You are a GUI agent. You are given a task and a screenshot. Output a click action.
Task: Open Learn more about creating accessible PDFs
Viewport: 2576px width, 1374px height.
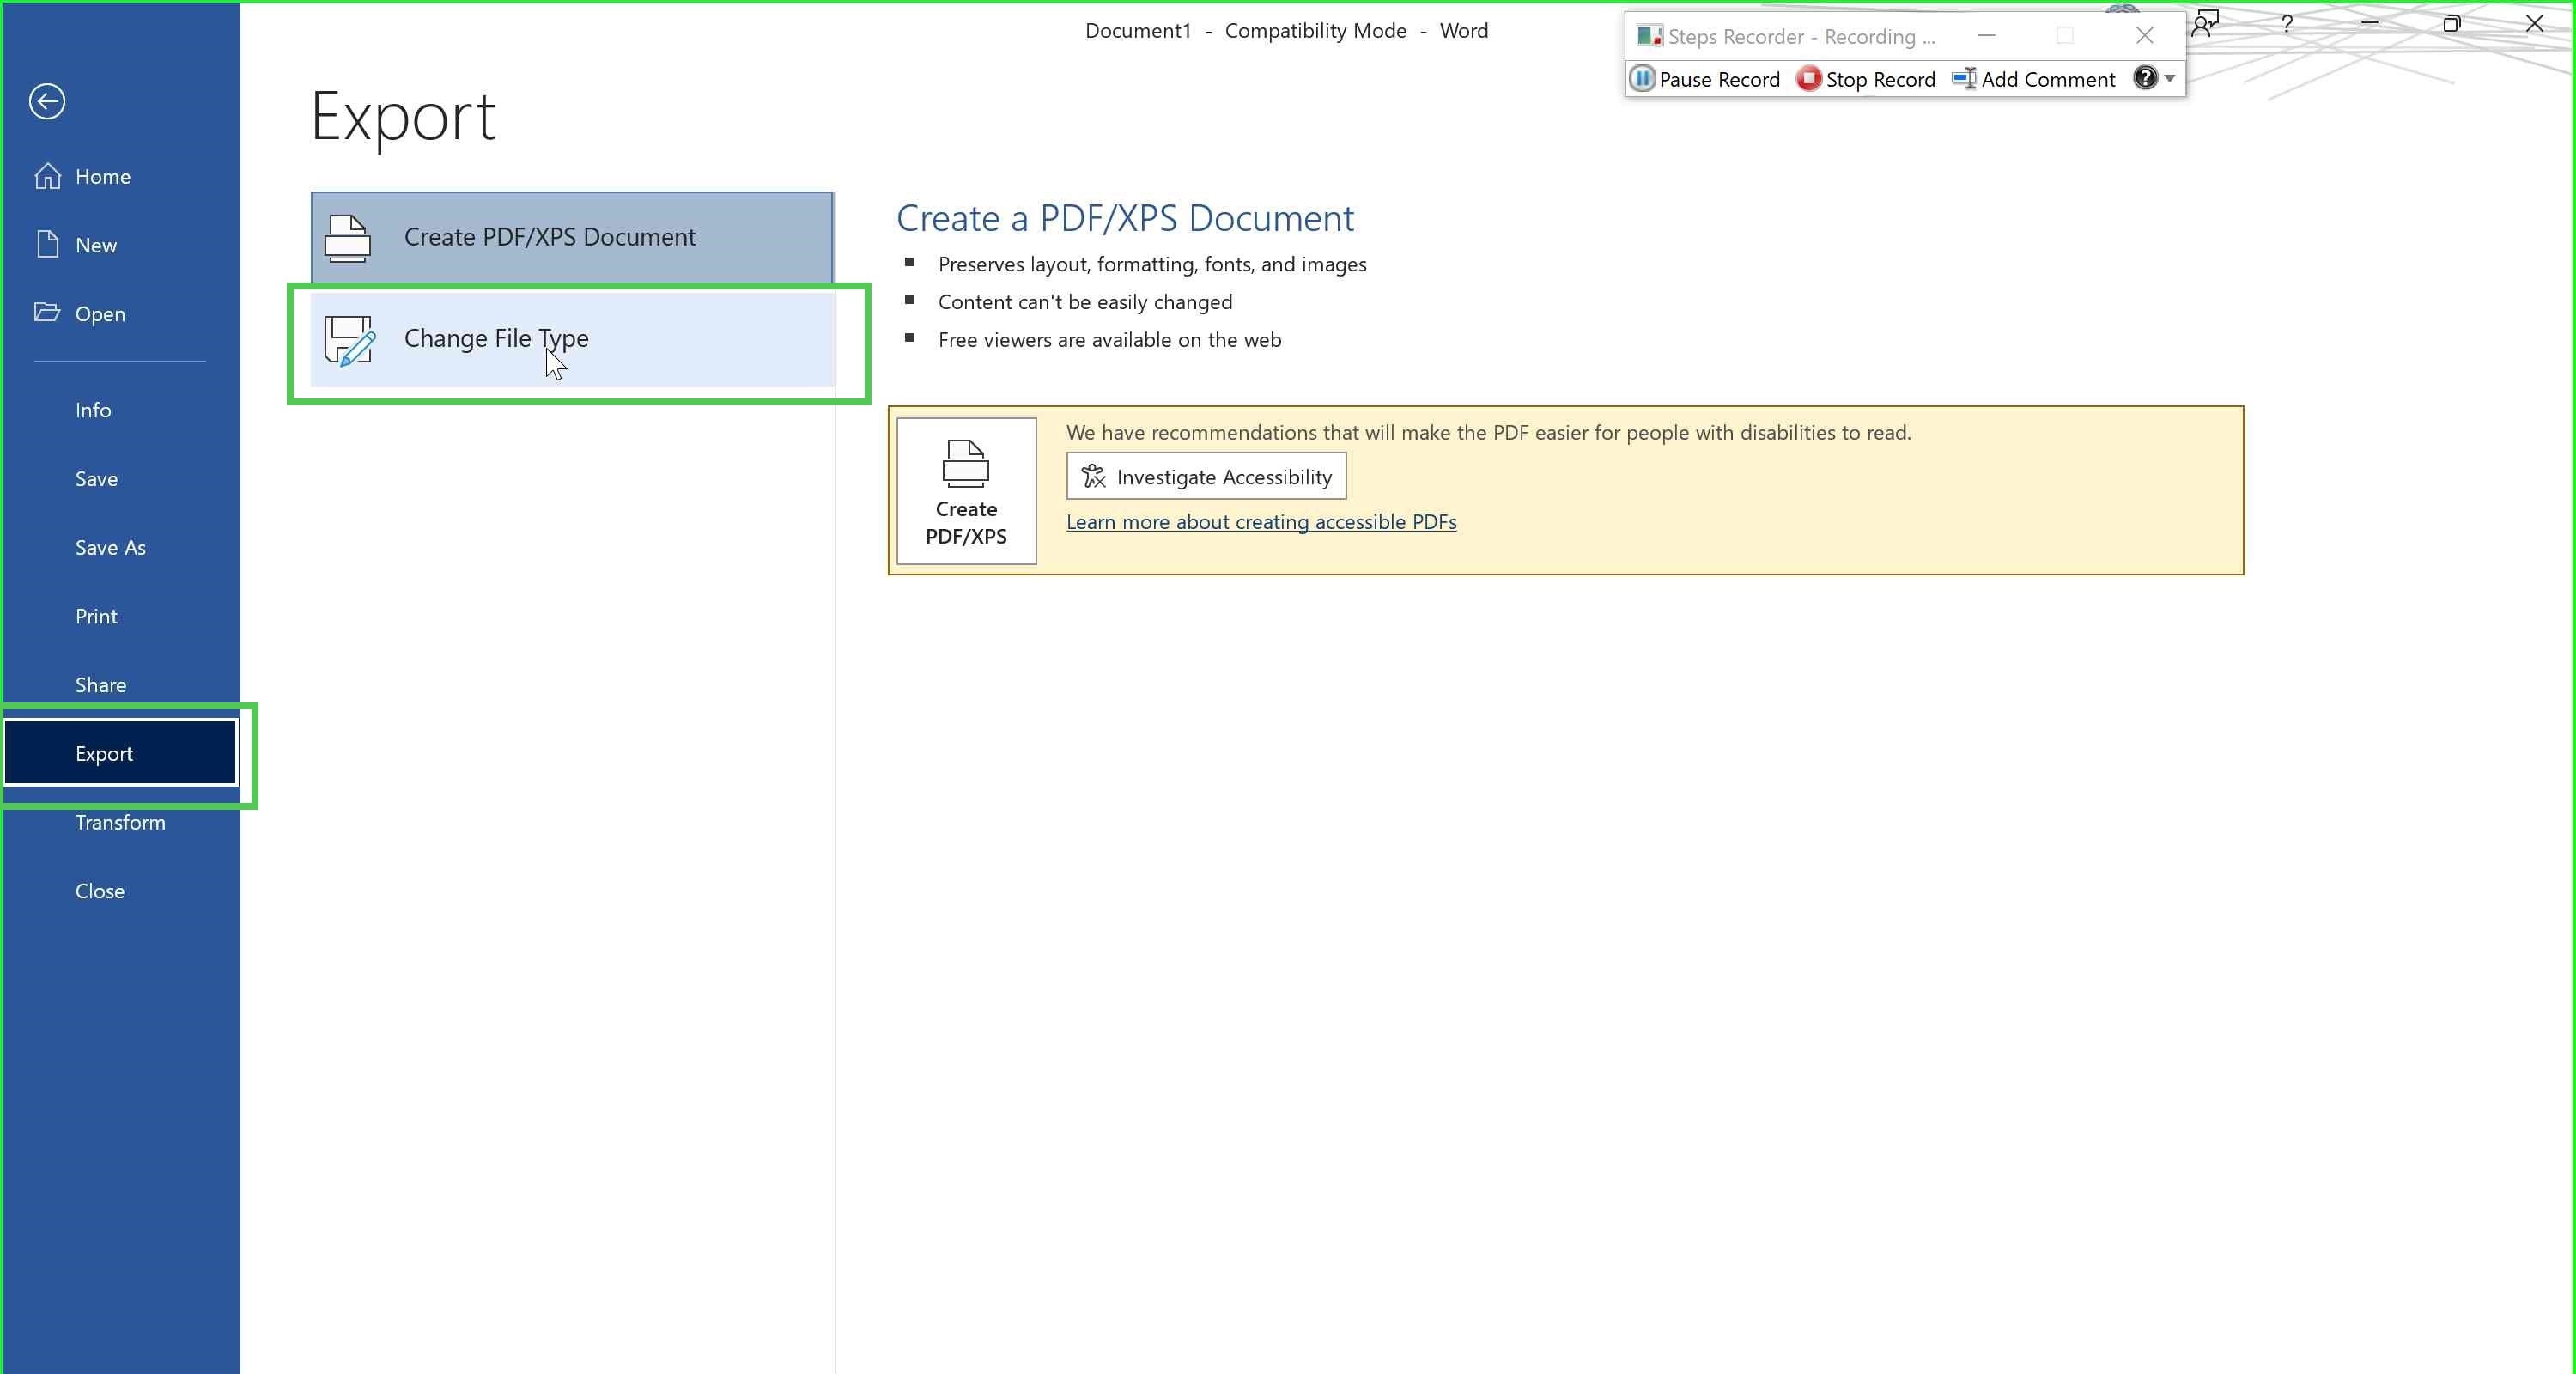pyautogui.click(x=1261, y=522)
